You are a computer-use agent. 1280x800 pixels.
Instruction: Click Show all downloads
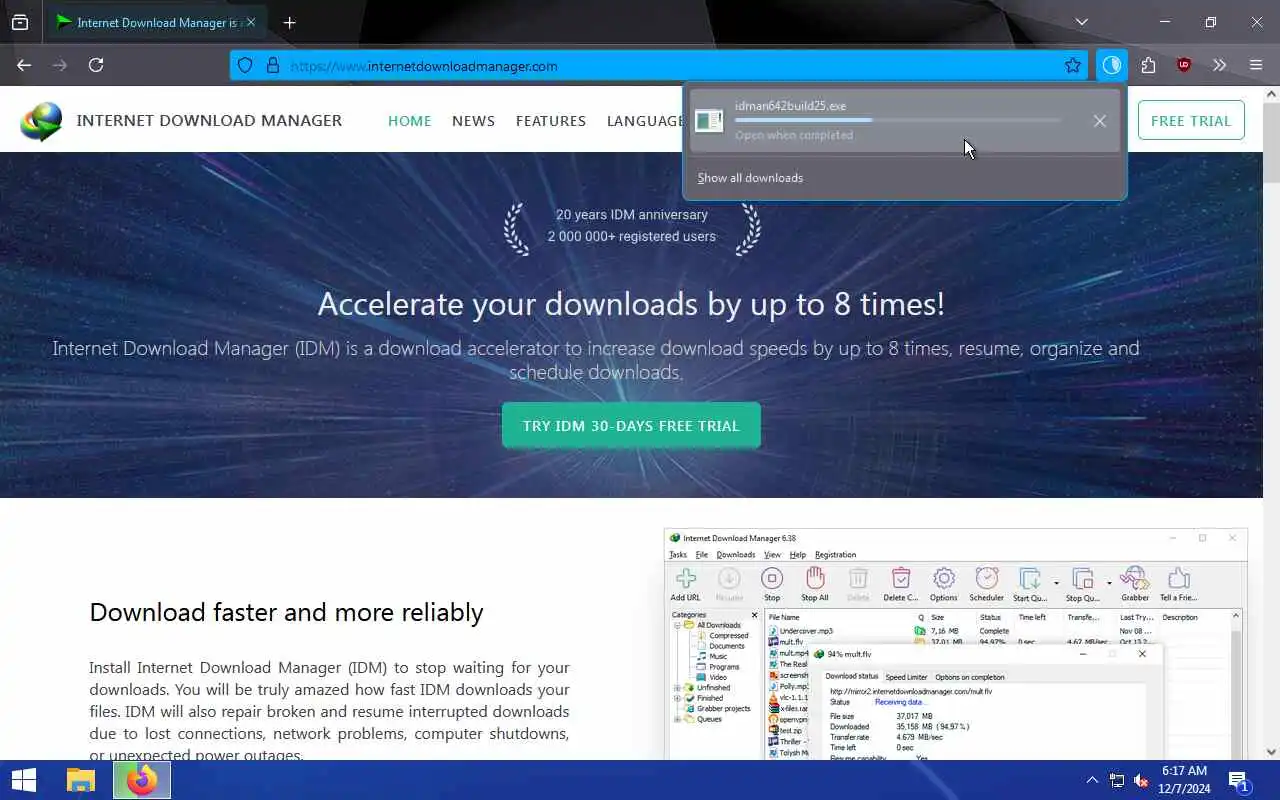[x=750, y=178]
